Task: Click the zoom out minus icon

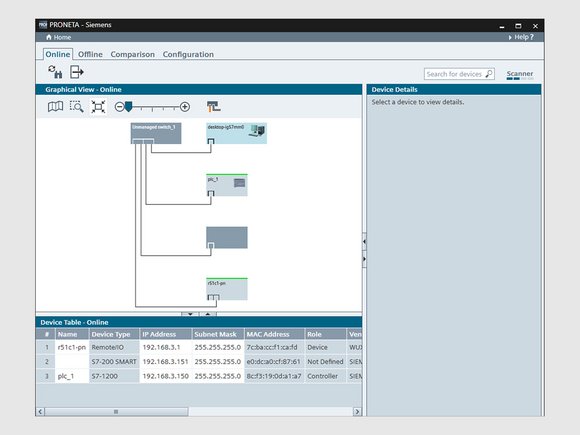Action: tap(119, 107)
